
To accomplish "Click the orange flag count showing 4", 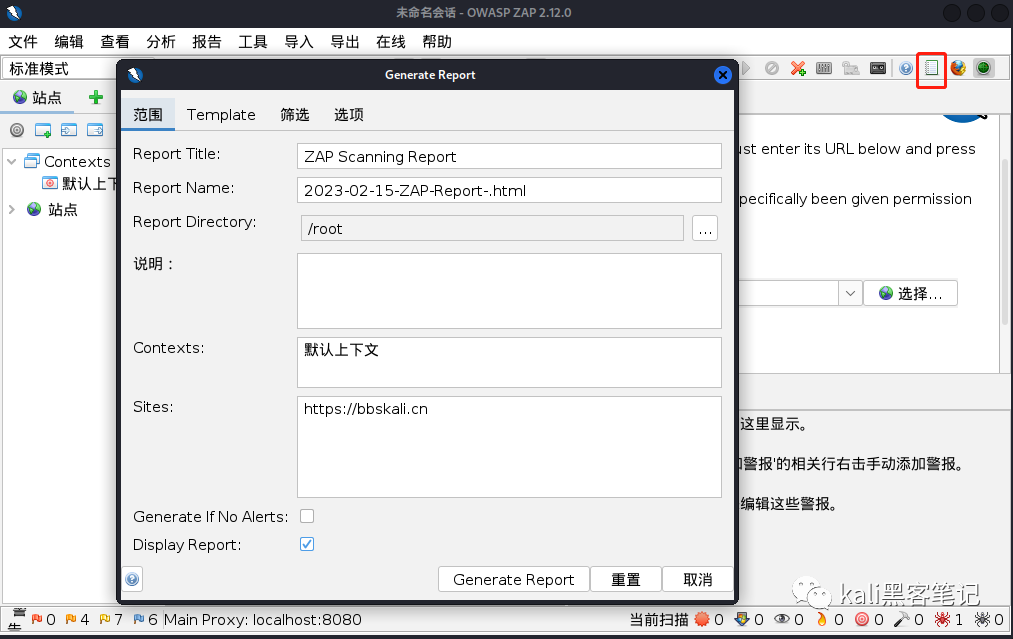I will (70, 619).
